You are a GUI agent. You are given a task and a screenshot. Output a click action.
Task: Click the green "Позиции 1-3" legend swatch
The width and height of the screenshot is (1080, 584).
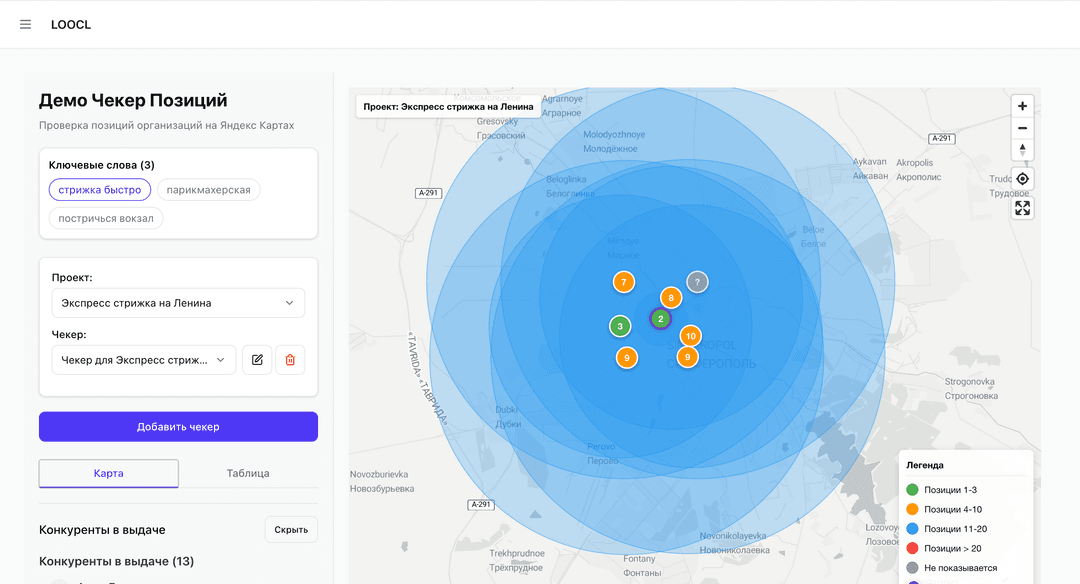coord(912,490)
